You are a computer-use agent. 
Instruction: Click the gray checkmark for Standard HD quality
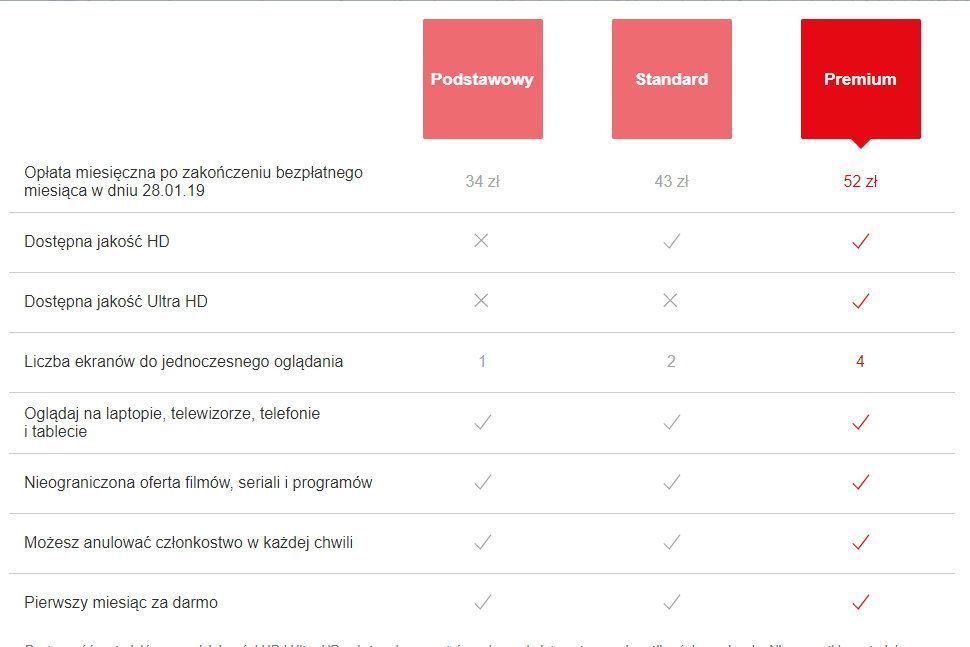coord(671,241)
